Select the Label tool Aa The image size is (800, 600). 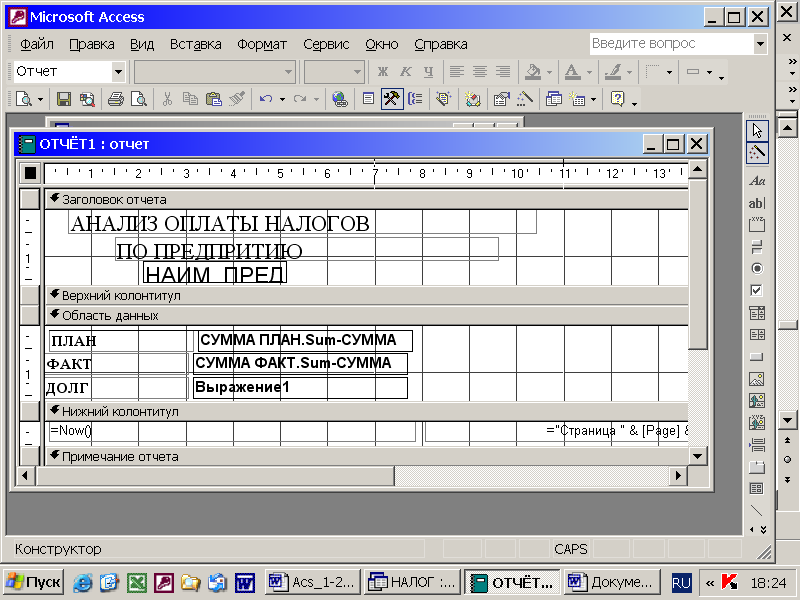(757, 181)
